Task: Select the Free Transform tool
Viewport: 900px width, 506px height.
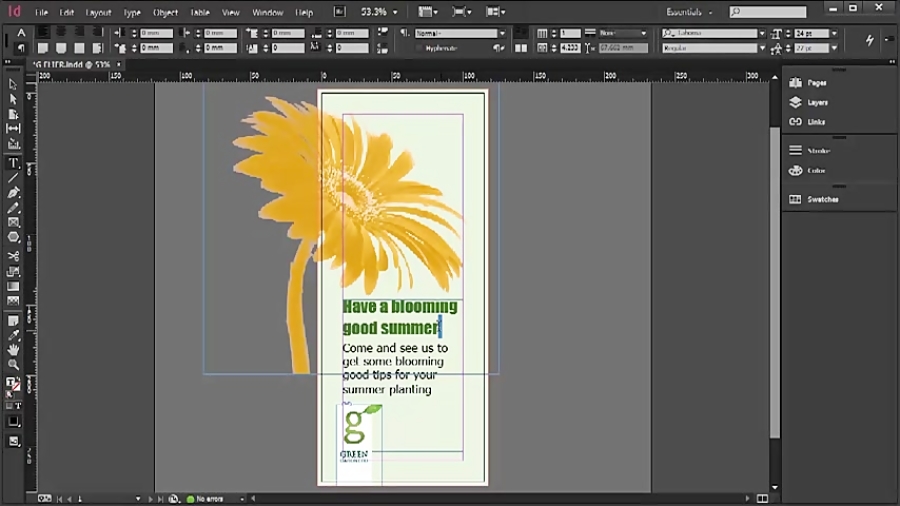Action: (13, 271)
